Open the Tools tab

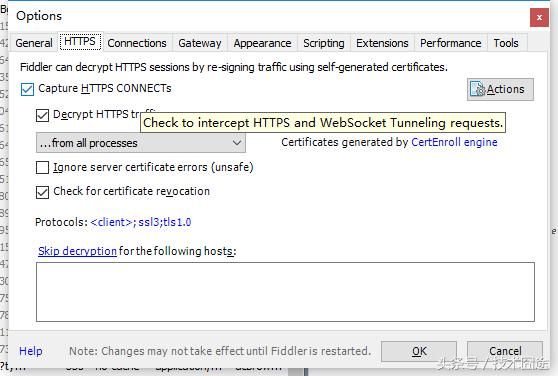(506, 43)
